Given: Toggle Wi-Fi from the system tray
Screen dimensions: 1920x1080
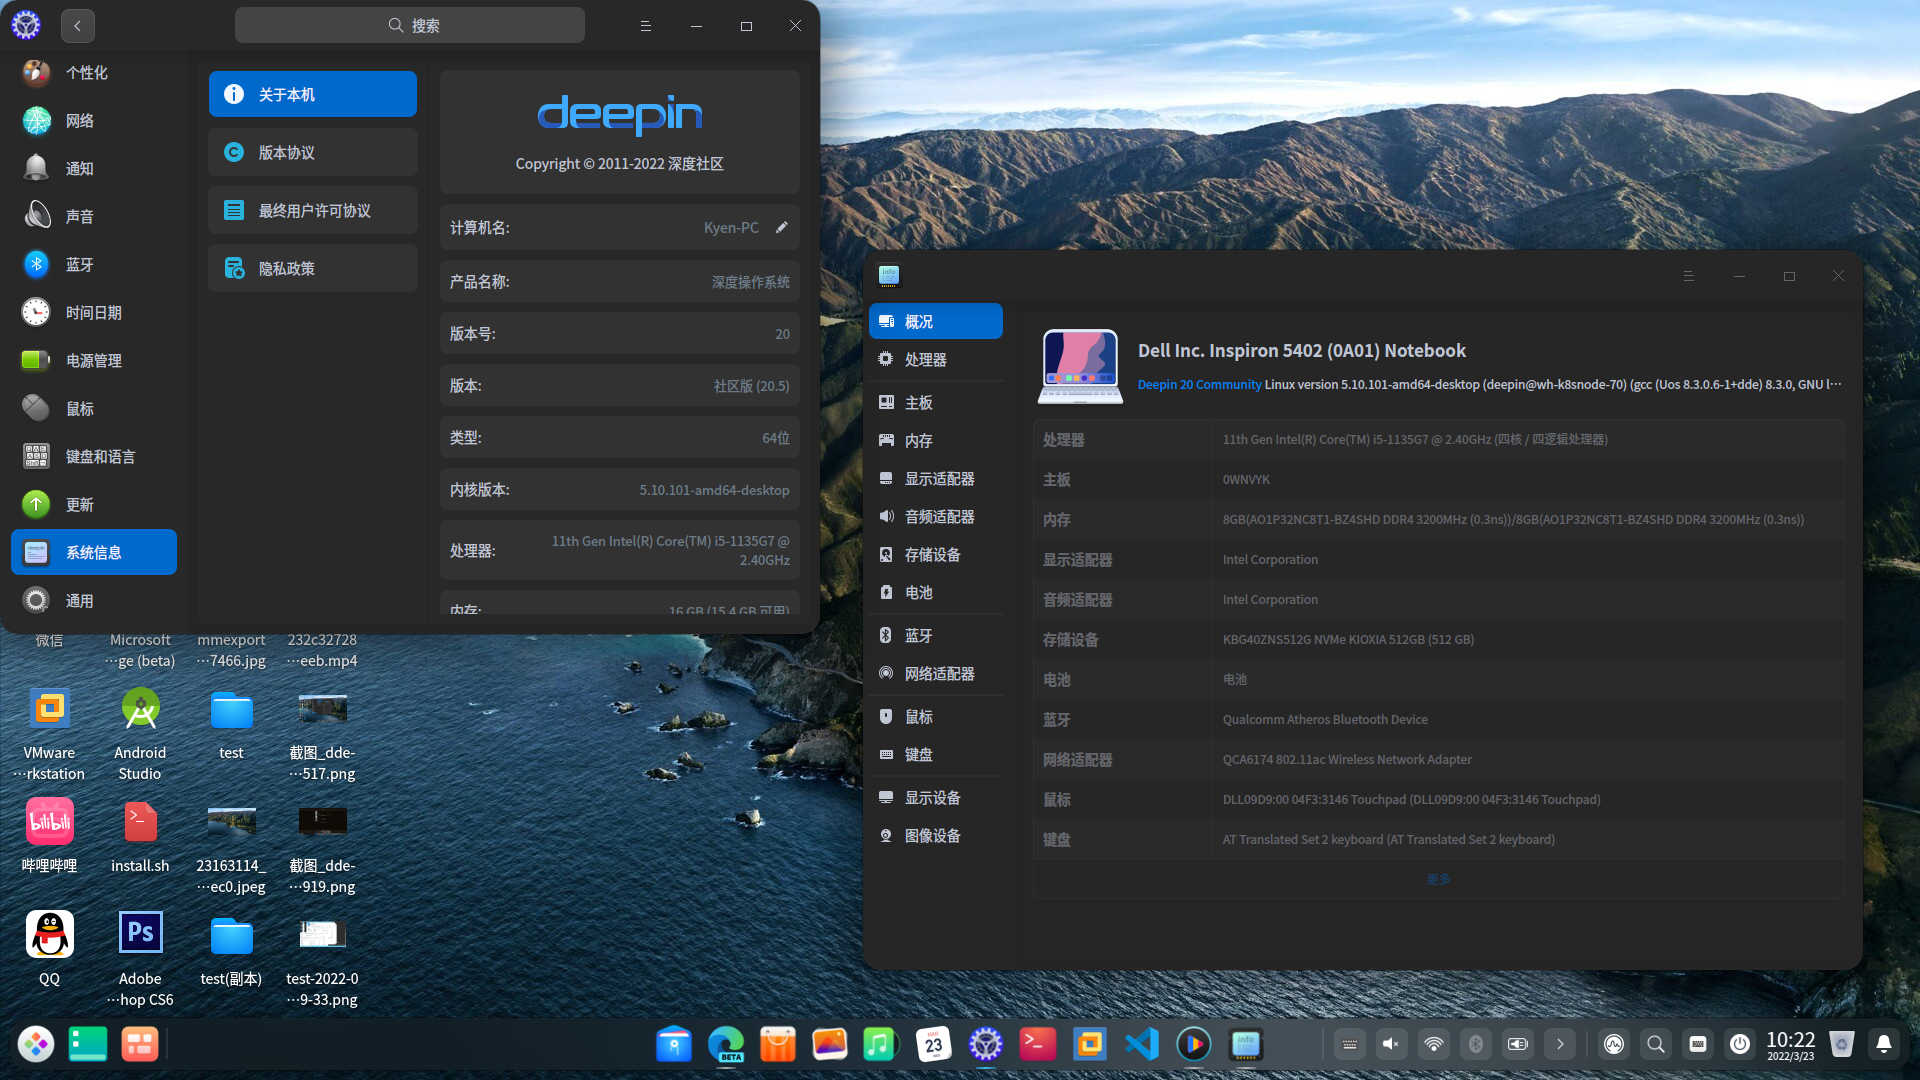Looking at the screenshot, I should pos(1433,1043).
